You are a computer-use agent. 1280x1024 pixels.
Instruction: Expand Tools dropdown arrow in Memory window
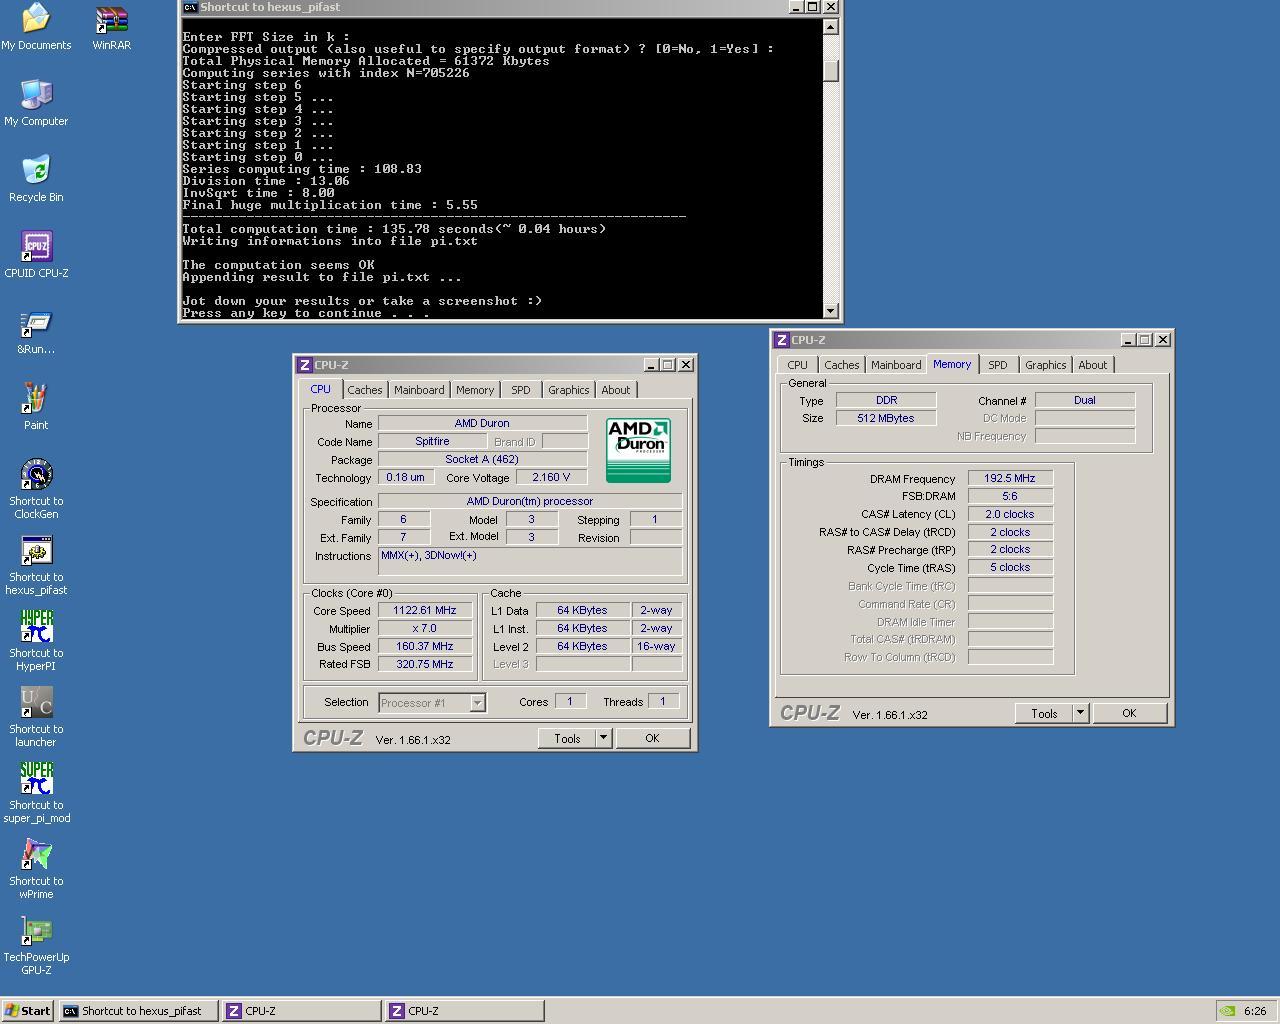click(x=1080, y=713)
